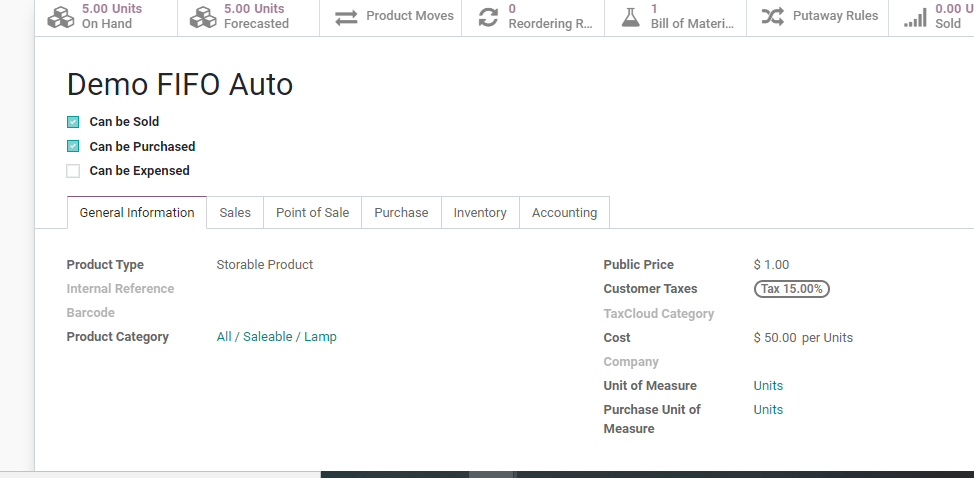The image size is (974, 478).
Task: Click the Putaway Rules shuffle icon
Action: [772, 17]
